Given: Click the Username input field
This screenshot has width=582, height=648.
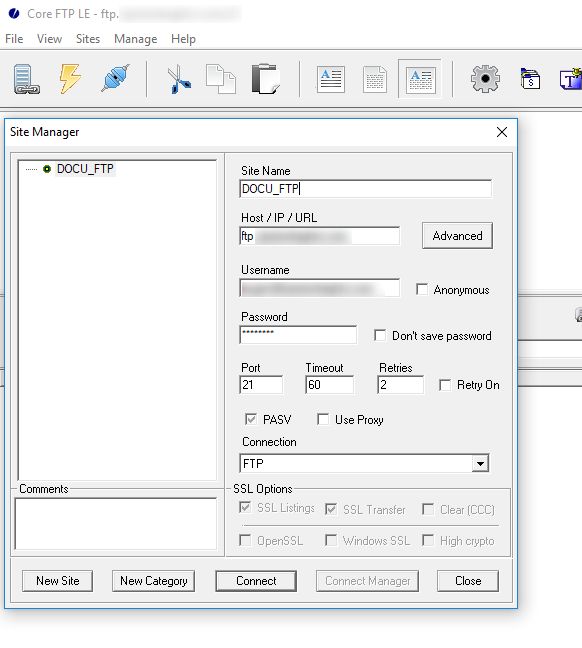Looking at the screenshot, I should click(320, 288).
